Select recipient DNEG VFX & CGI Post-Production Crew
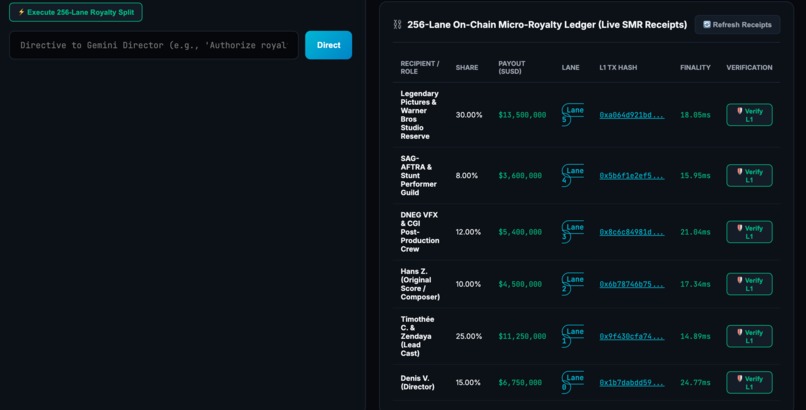The height and width of the screenshot is (410, 806). [x=420, y=232]
